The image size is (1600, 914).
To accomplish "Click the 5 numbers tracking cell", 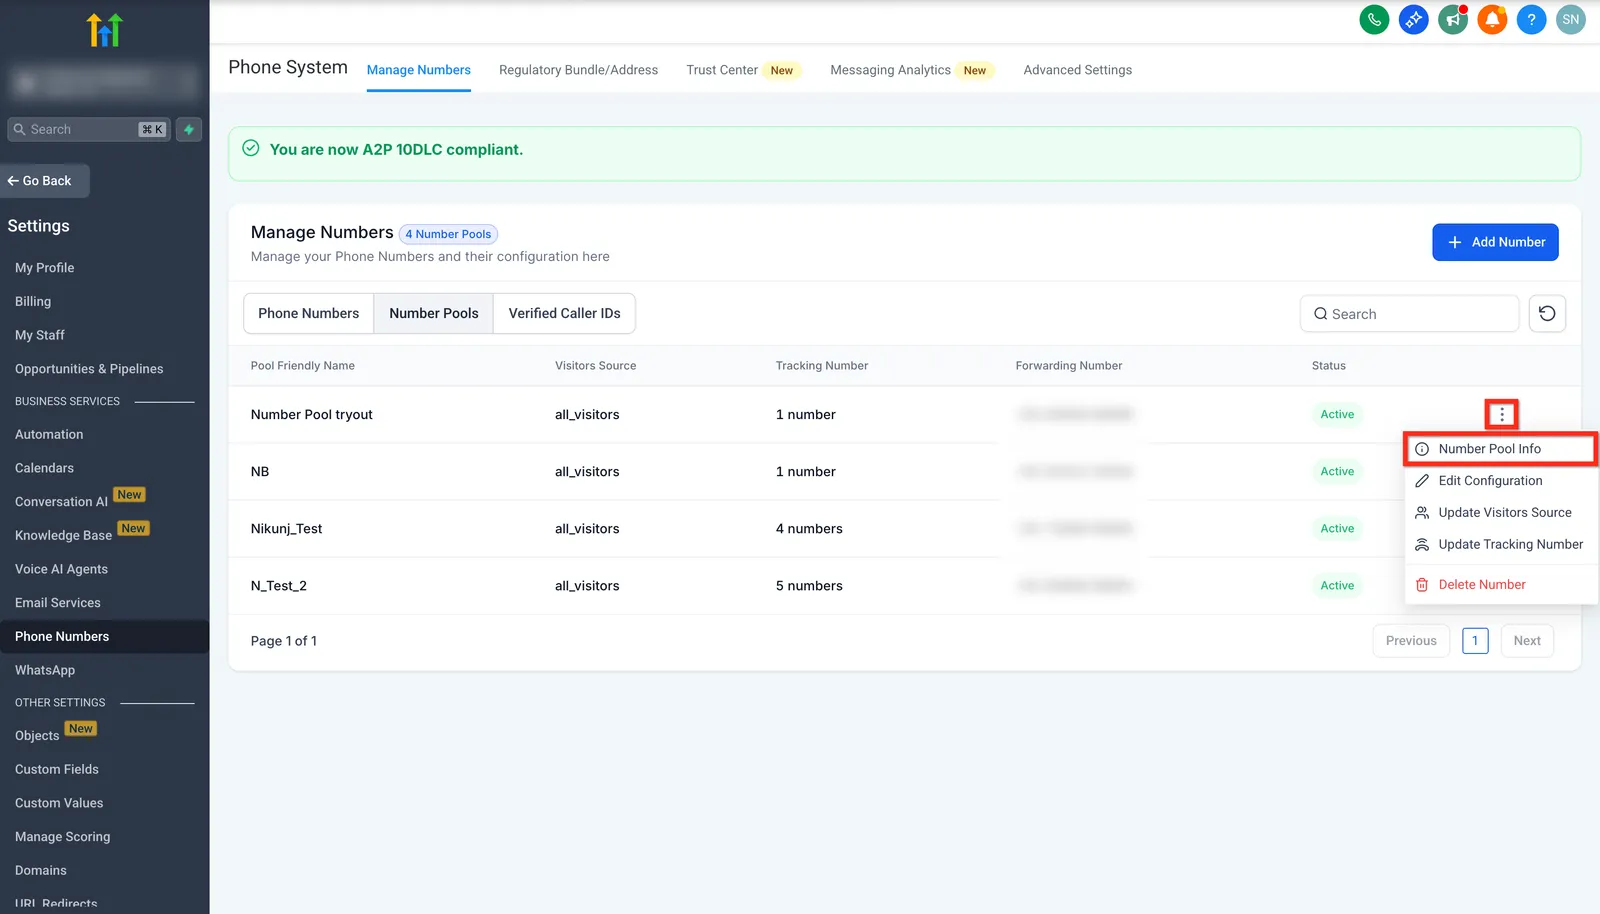I will click(809, 586).
